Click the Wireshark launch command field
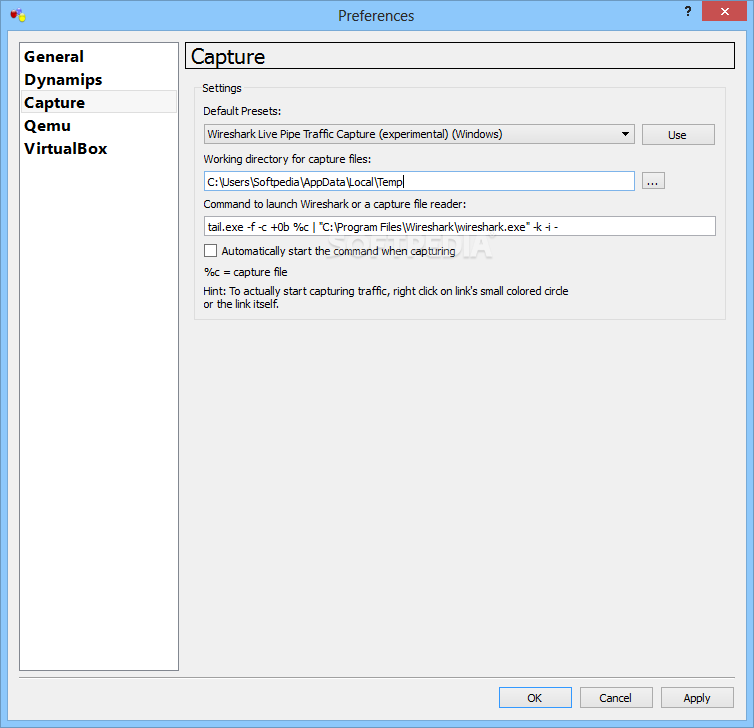Screen dimensions: 754x728 coord(459,226)
